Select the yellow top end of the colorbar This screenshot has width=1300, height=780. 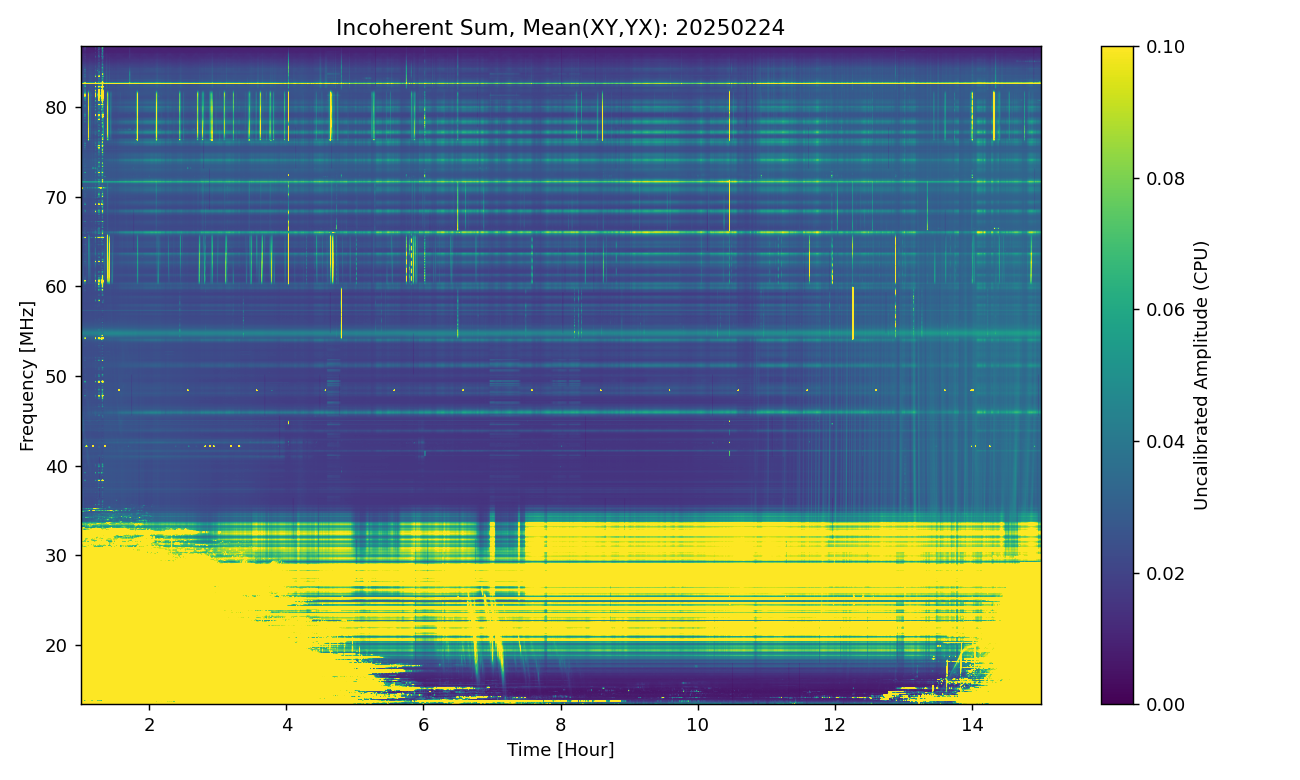pyautogui.click(x=1117, y=55)
